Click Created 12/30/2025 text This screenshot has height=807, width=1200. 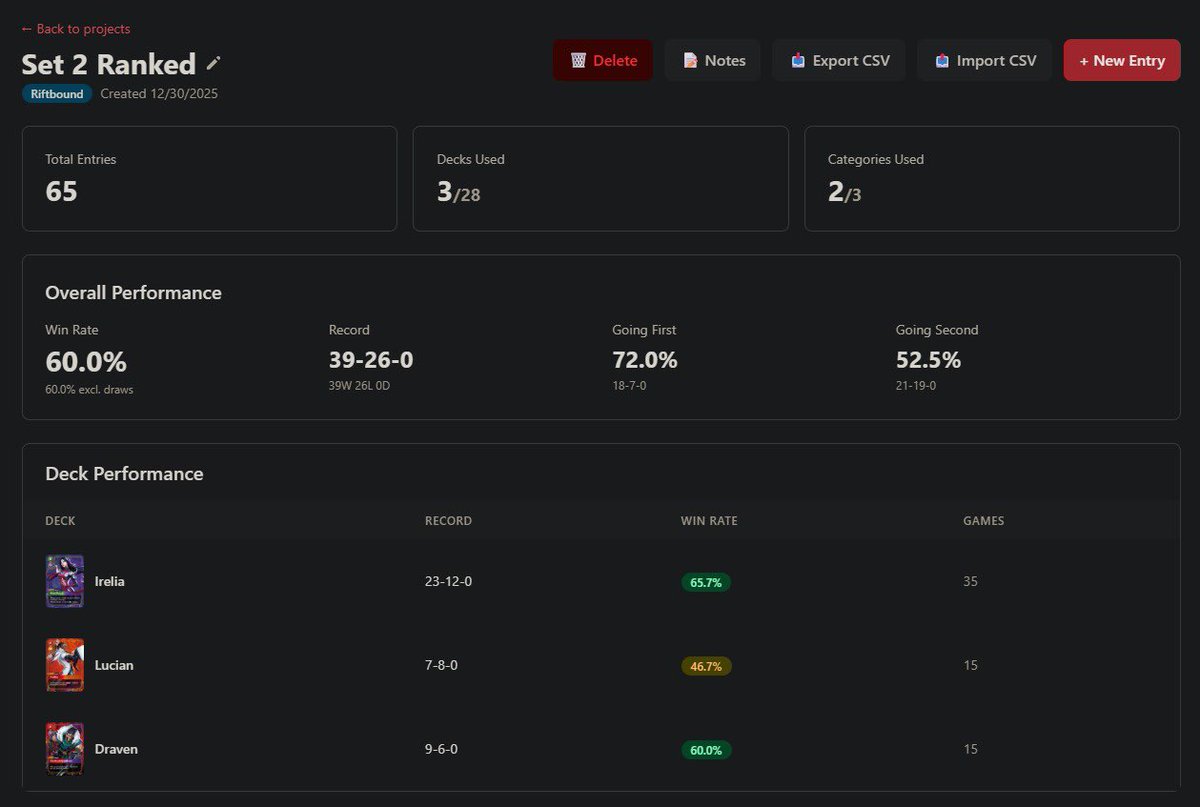[159, 94]
